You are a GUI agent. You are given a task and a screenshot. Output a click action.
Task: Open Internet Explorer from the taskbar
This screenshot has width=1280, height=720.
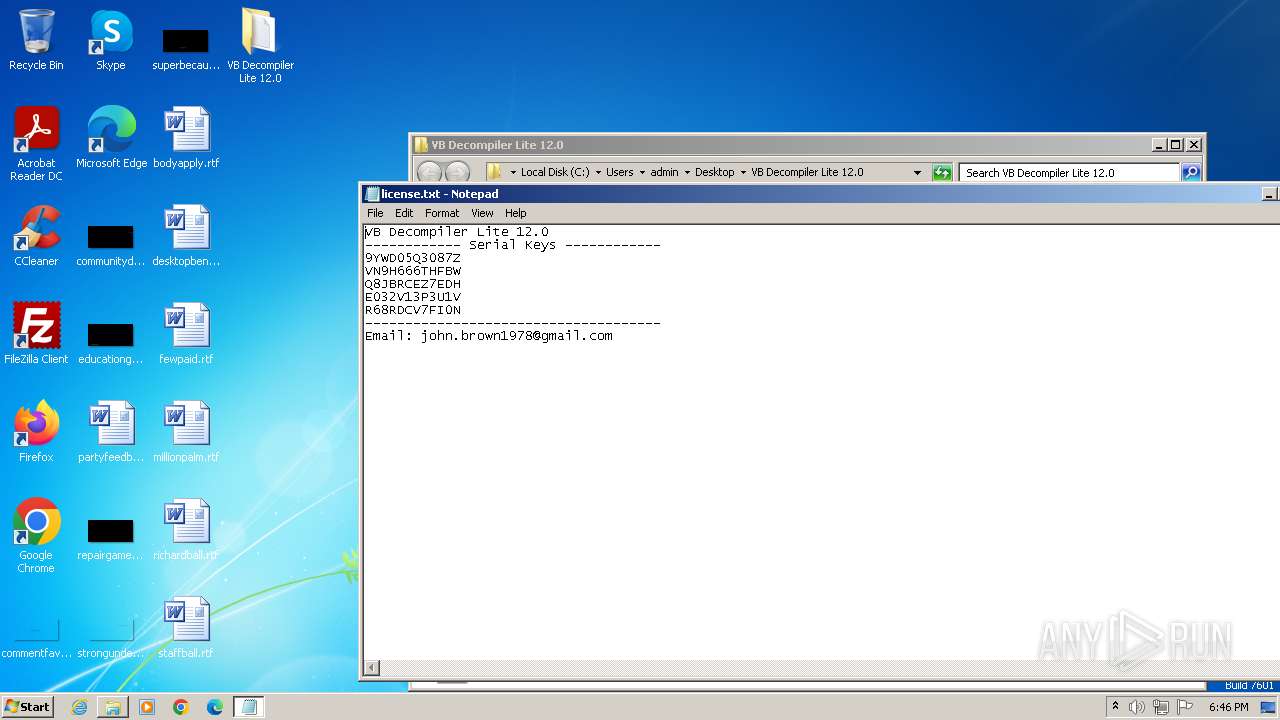(79, 707)
